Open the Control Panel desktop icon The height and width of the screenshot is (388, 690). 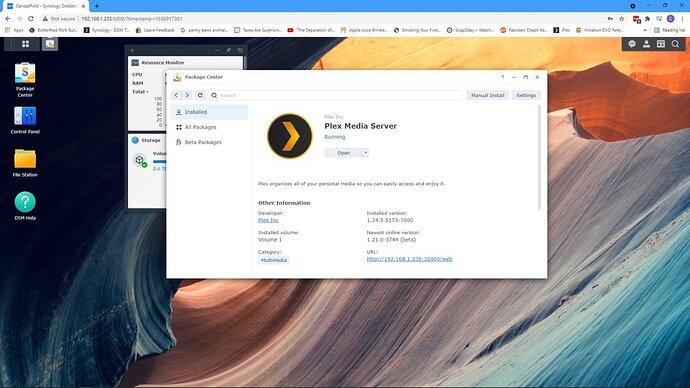tap(25, 120)
